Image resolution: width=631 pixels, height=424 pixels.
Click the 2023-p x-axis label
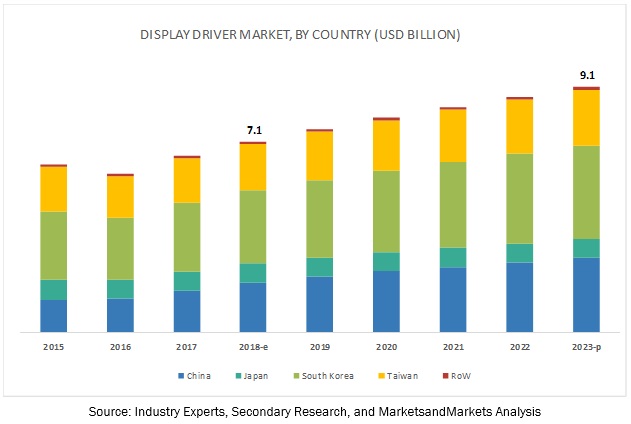(586, 346)
